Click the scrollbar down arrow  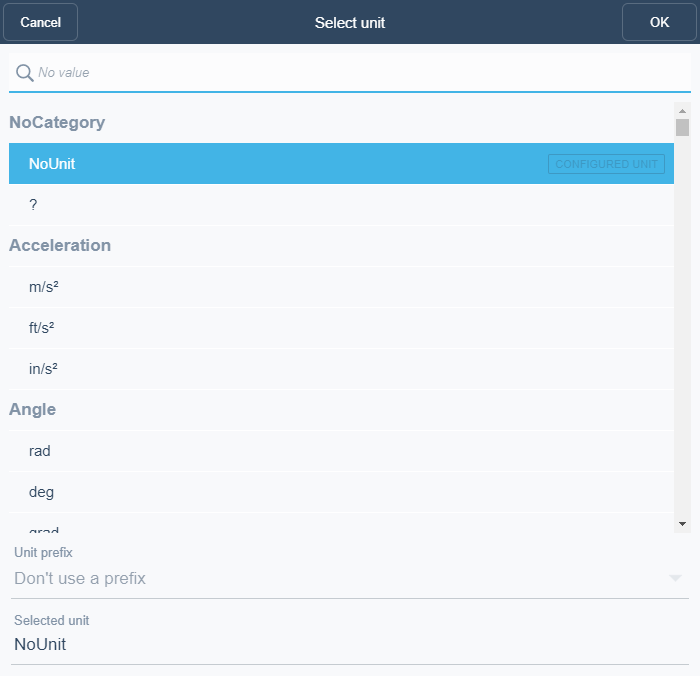click(x=682, y=524)
